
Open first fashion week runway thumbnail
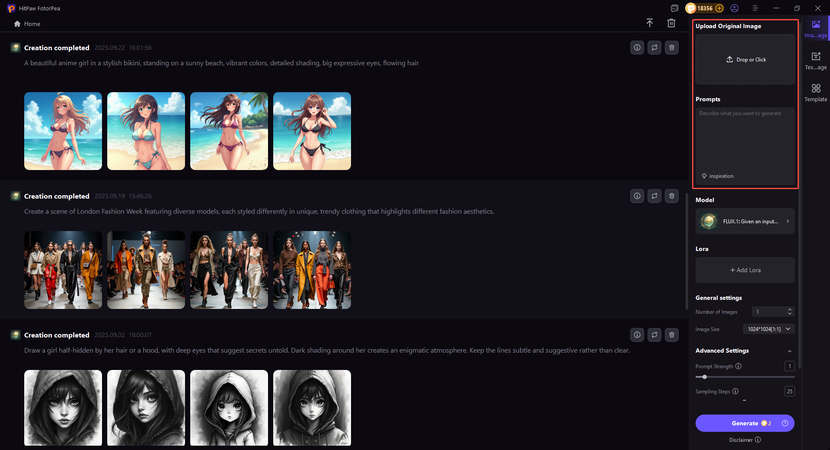(63, 270)
